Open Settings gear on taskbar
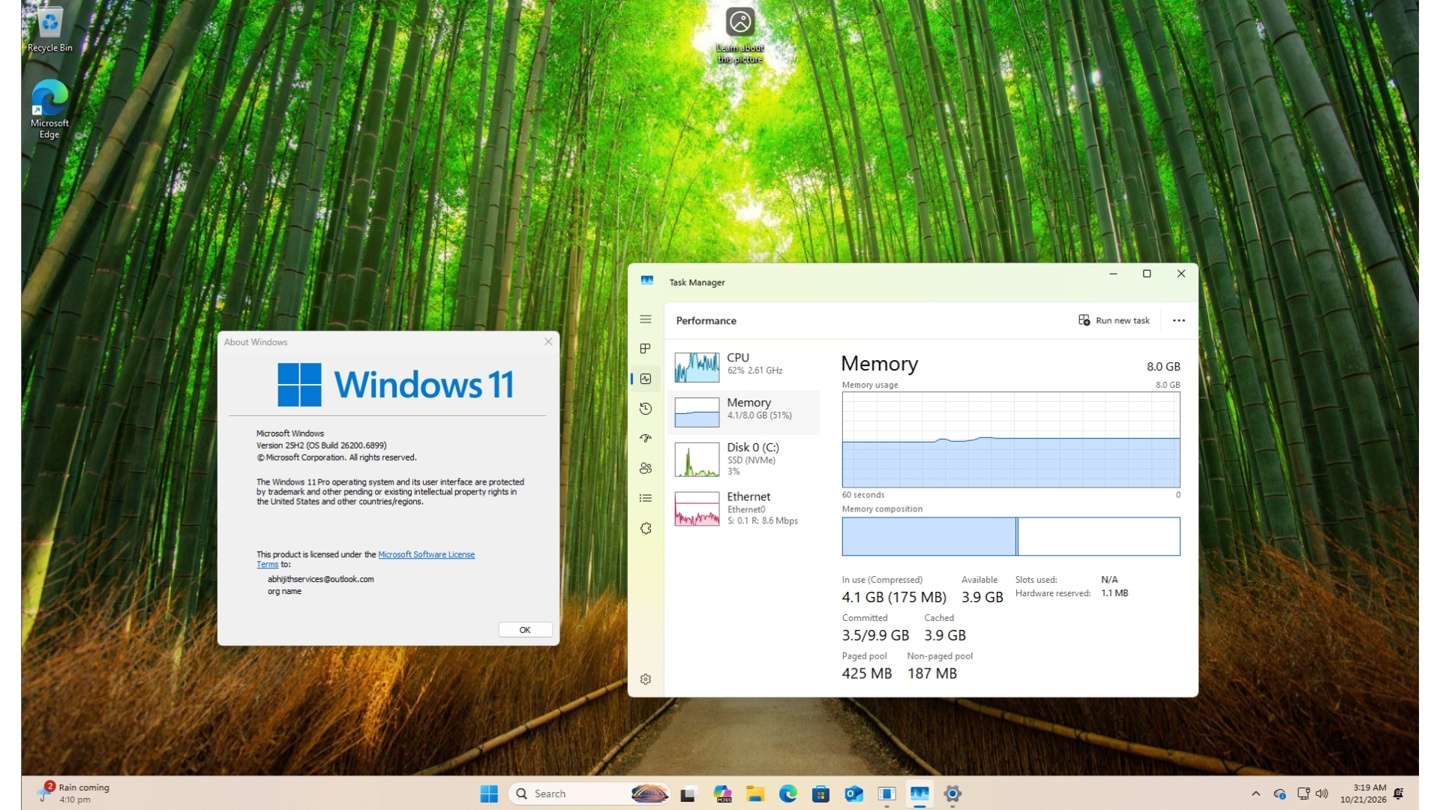This screenshot has width=1440, height=810. coord(952,794)
